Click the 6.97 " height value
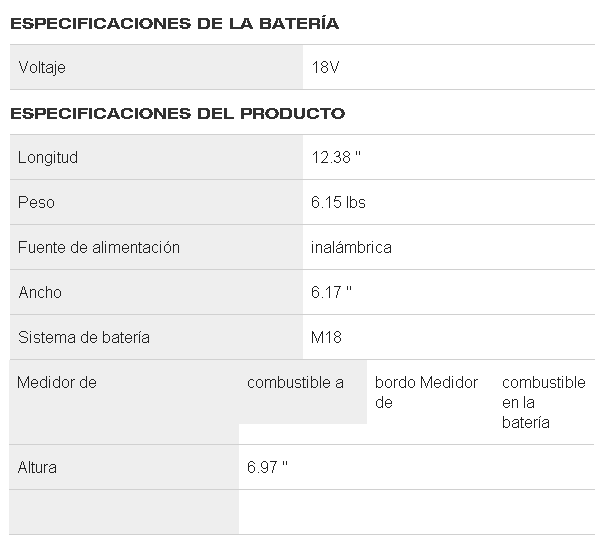The image size is (613, 546). pos(267,467)
